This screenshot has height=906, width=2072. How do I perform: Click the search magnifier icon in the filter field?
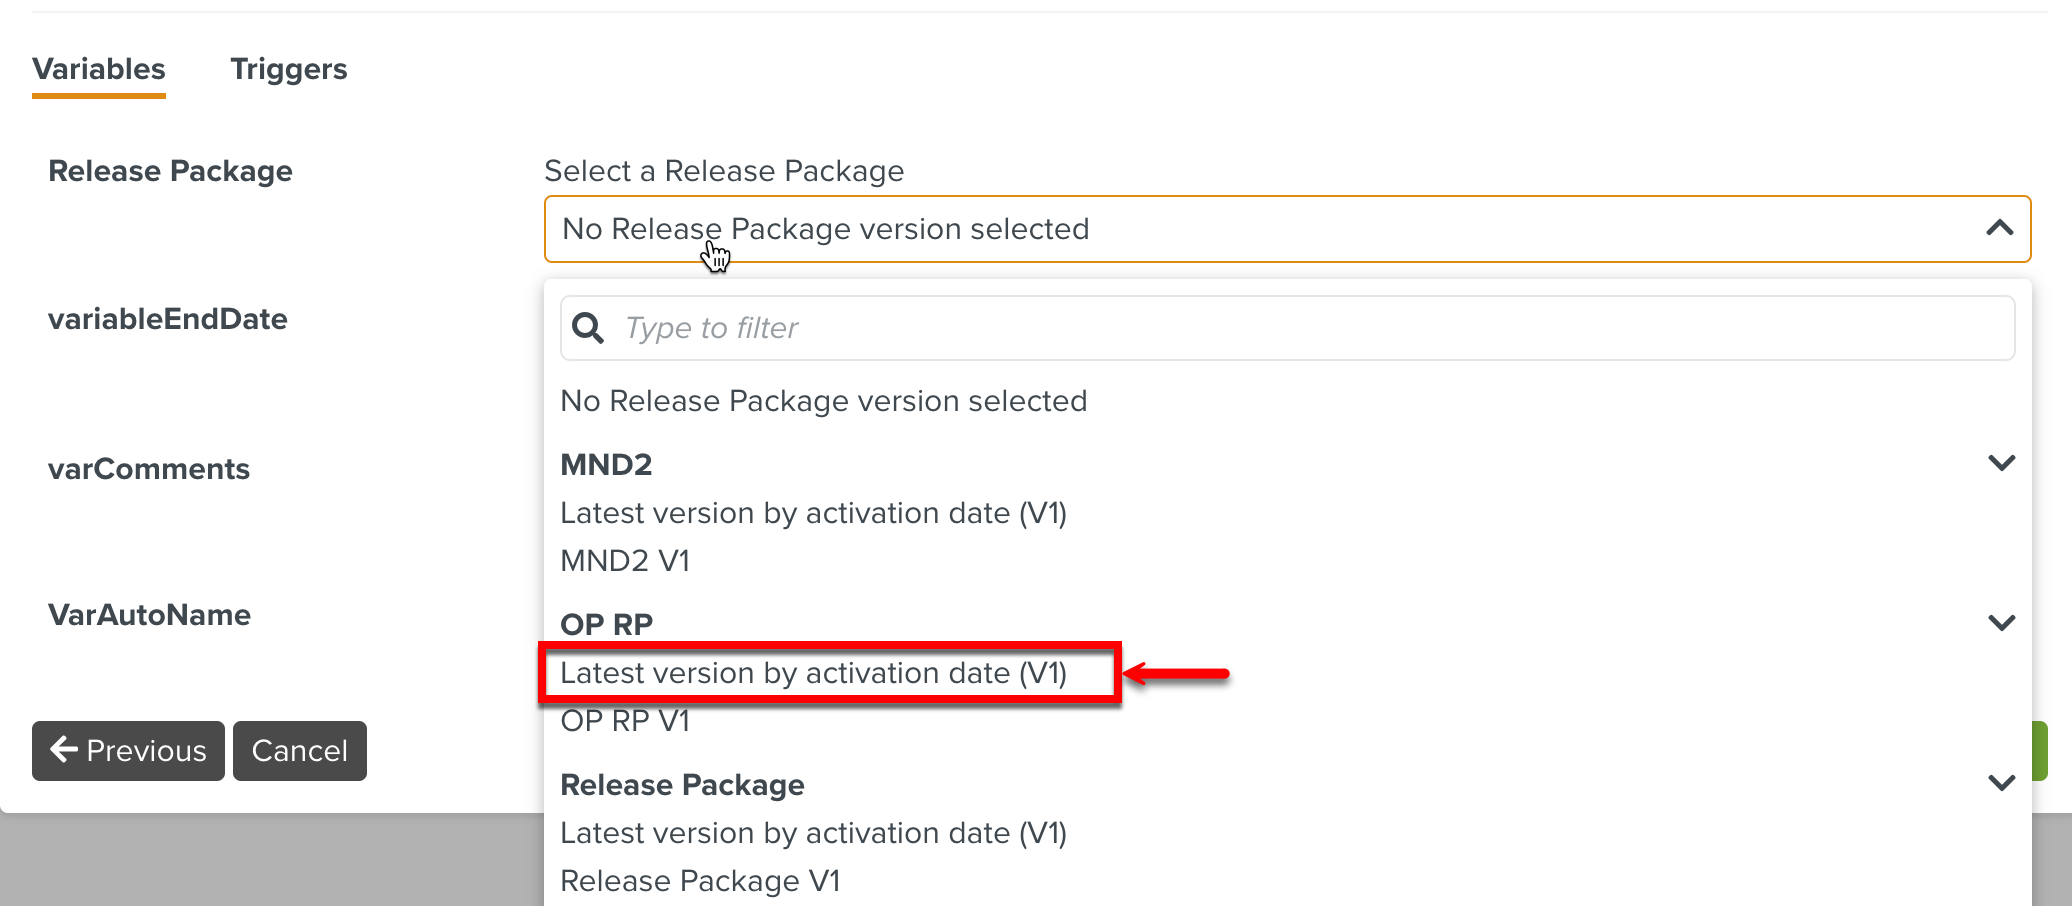[x=588, y=327]
